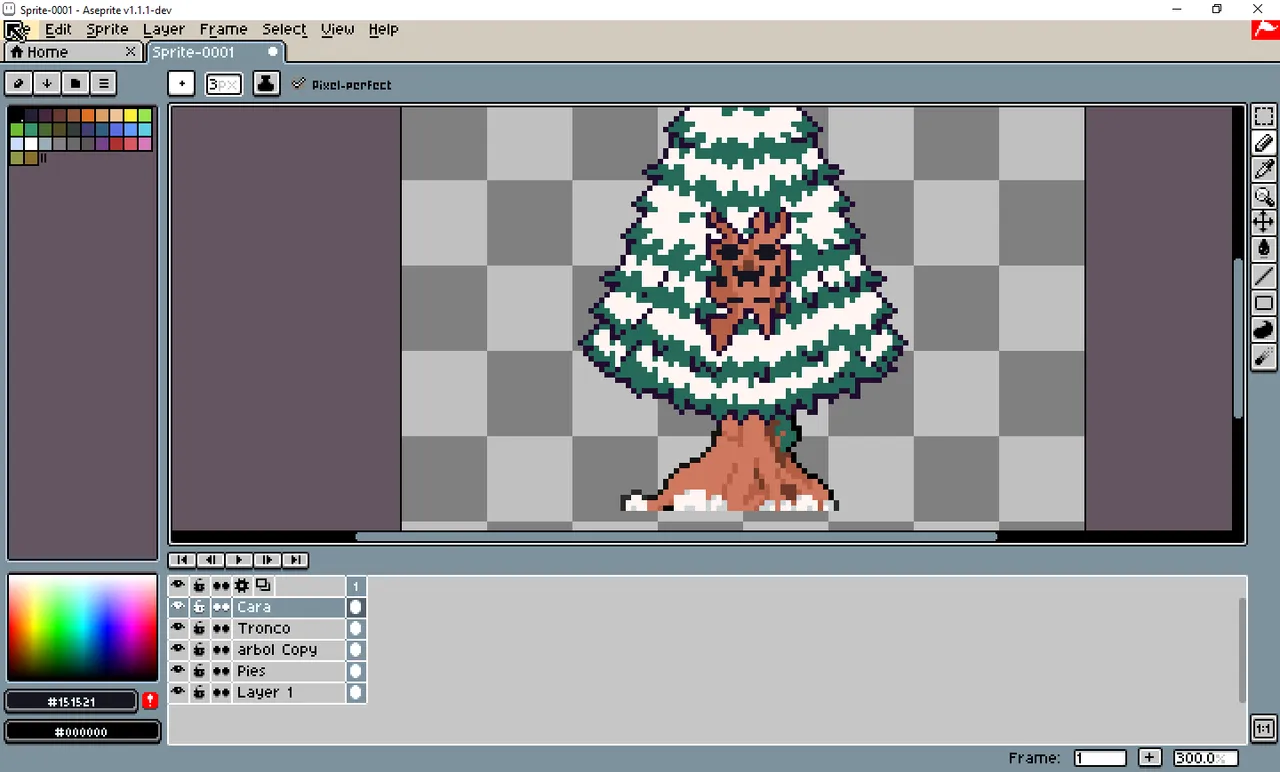This screenshot has width=1280, height=772.
Task: Close the Home tab
Action: tap(130, 52)
